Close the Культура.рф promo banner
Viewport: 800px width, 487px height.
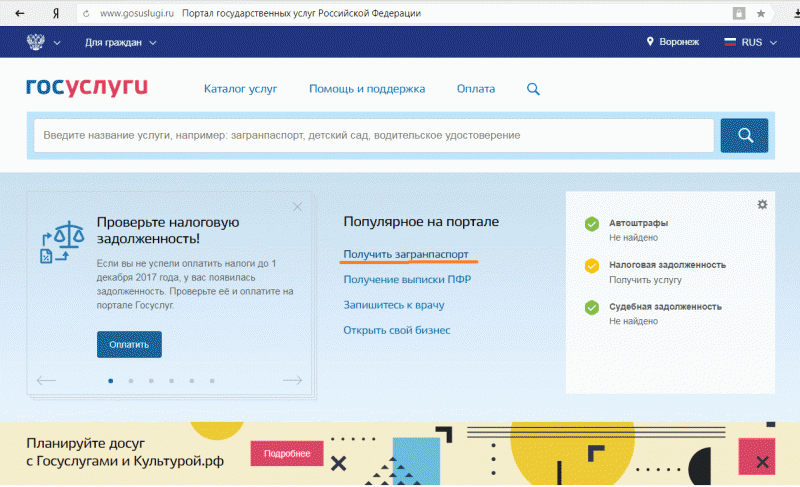point(763,462)
